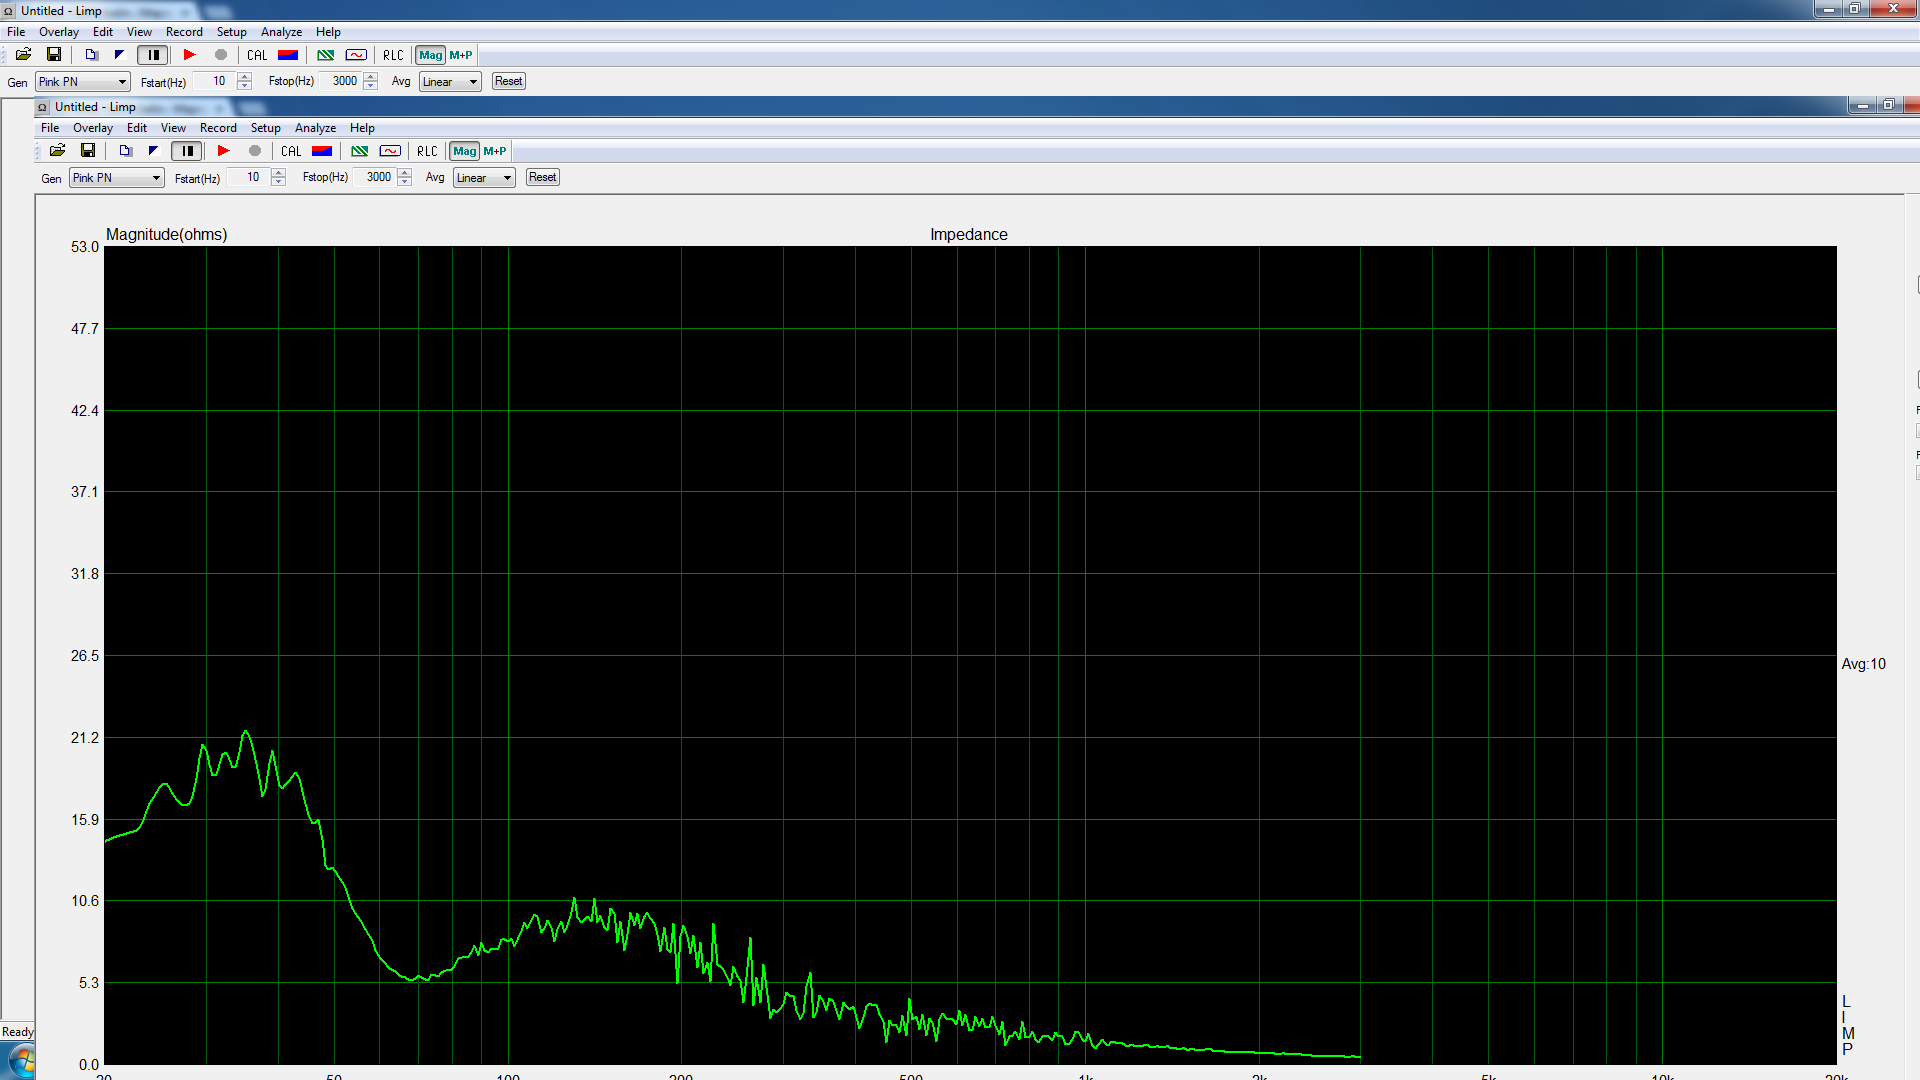Viewport: 1920px width, 1080px height.
Task: Start measurement with red play icon, front window
Action: pyautogui.click(x=224, y=151)
